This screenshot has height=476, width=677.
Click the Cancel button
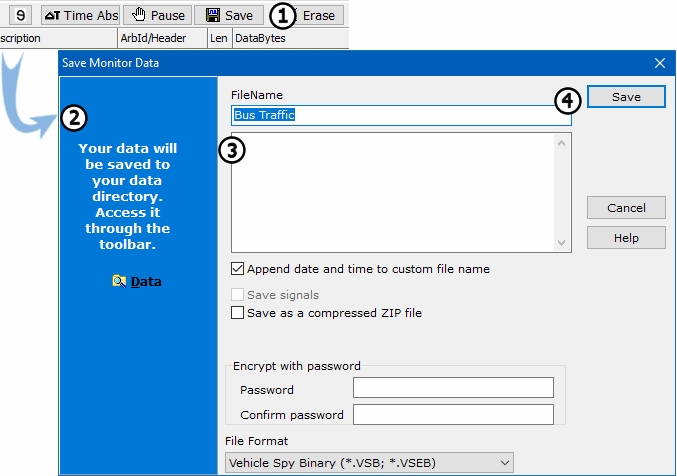(x=626, y=208)
